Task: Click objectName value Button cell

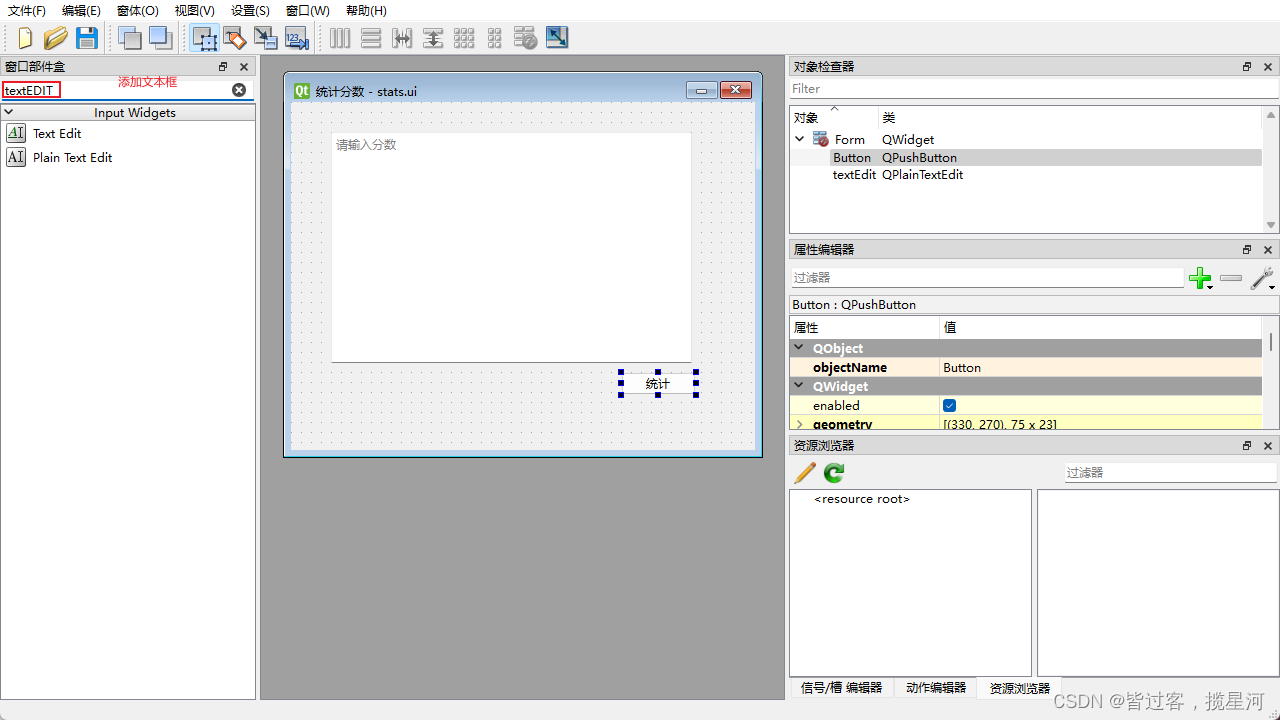Action: [1100, 367]
